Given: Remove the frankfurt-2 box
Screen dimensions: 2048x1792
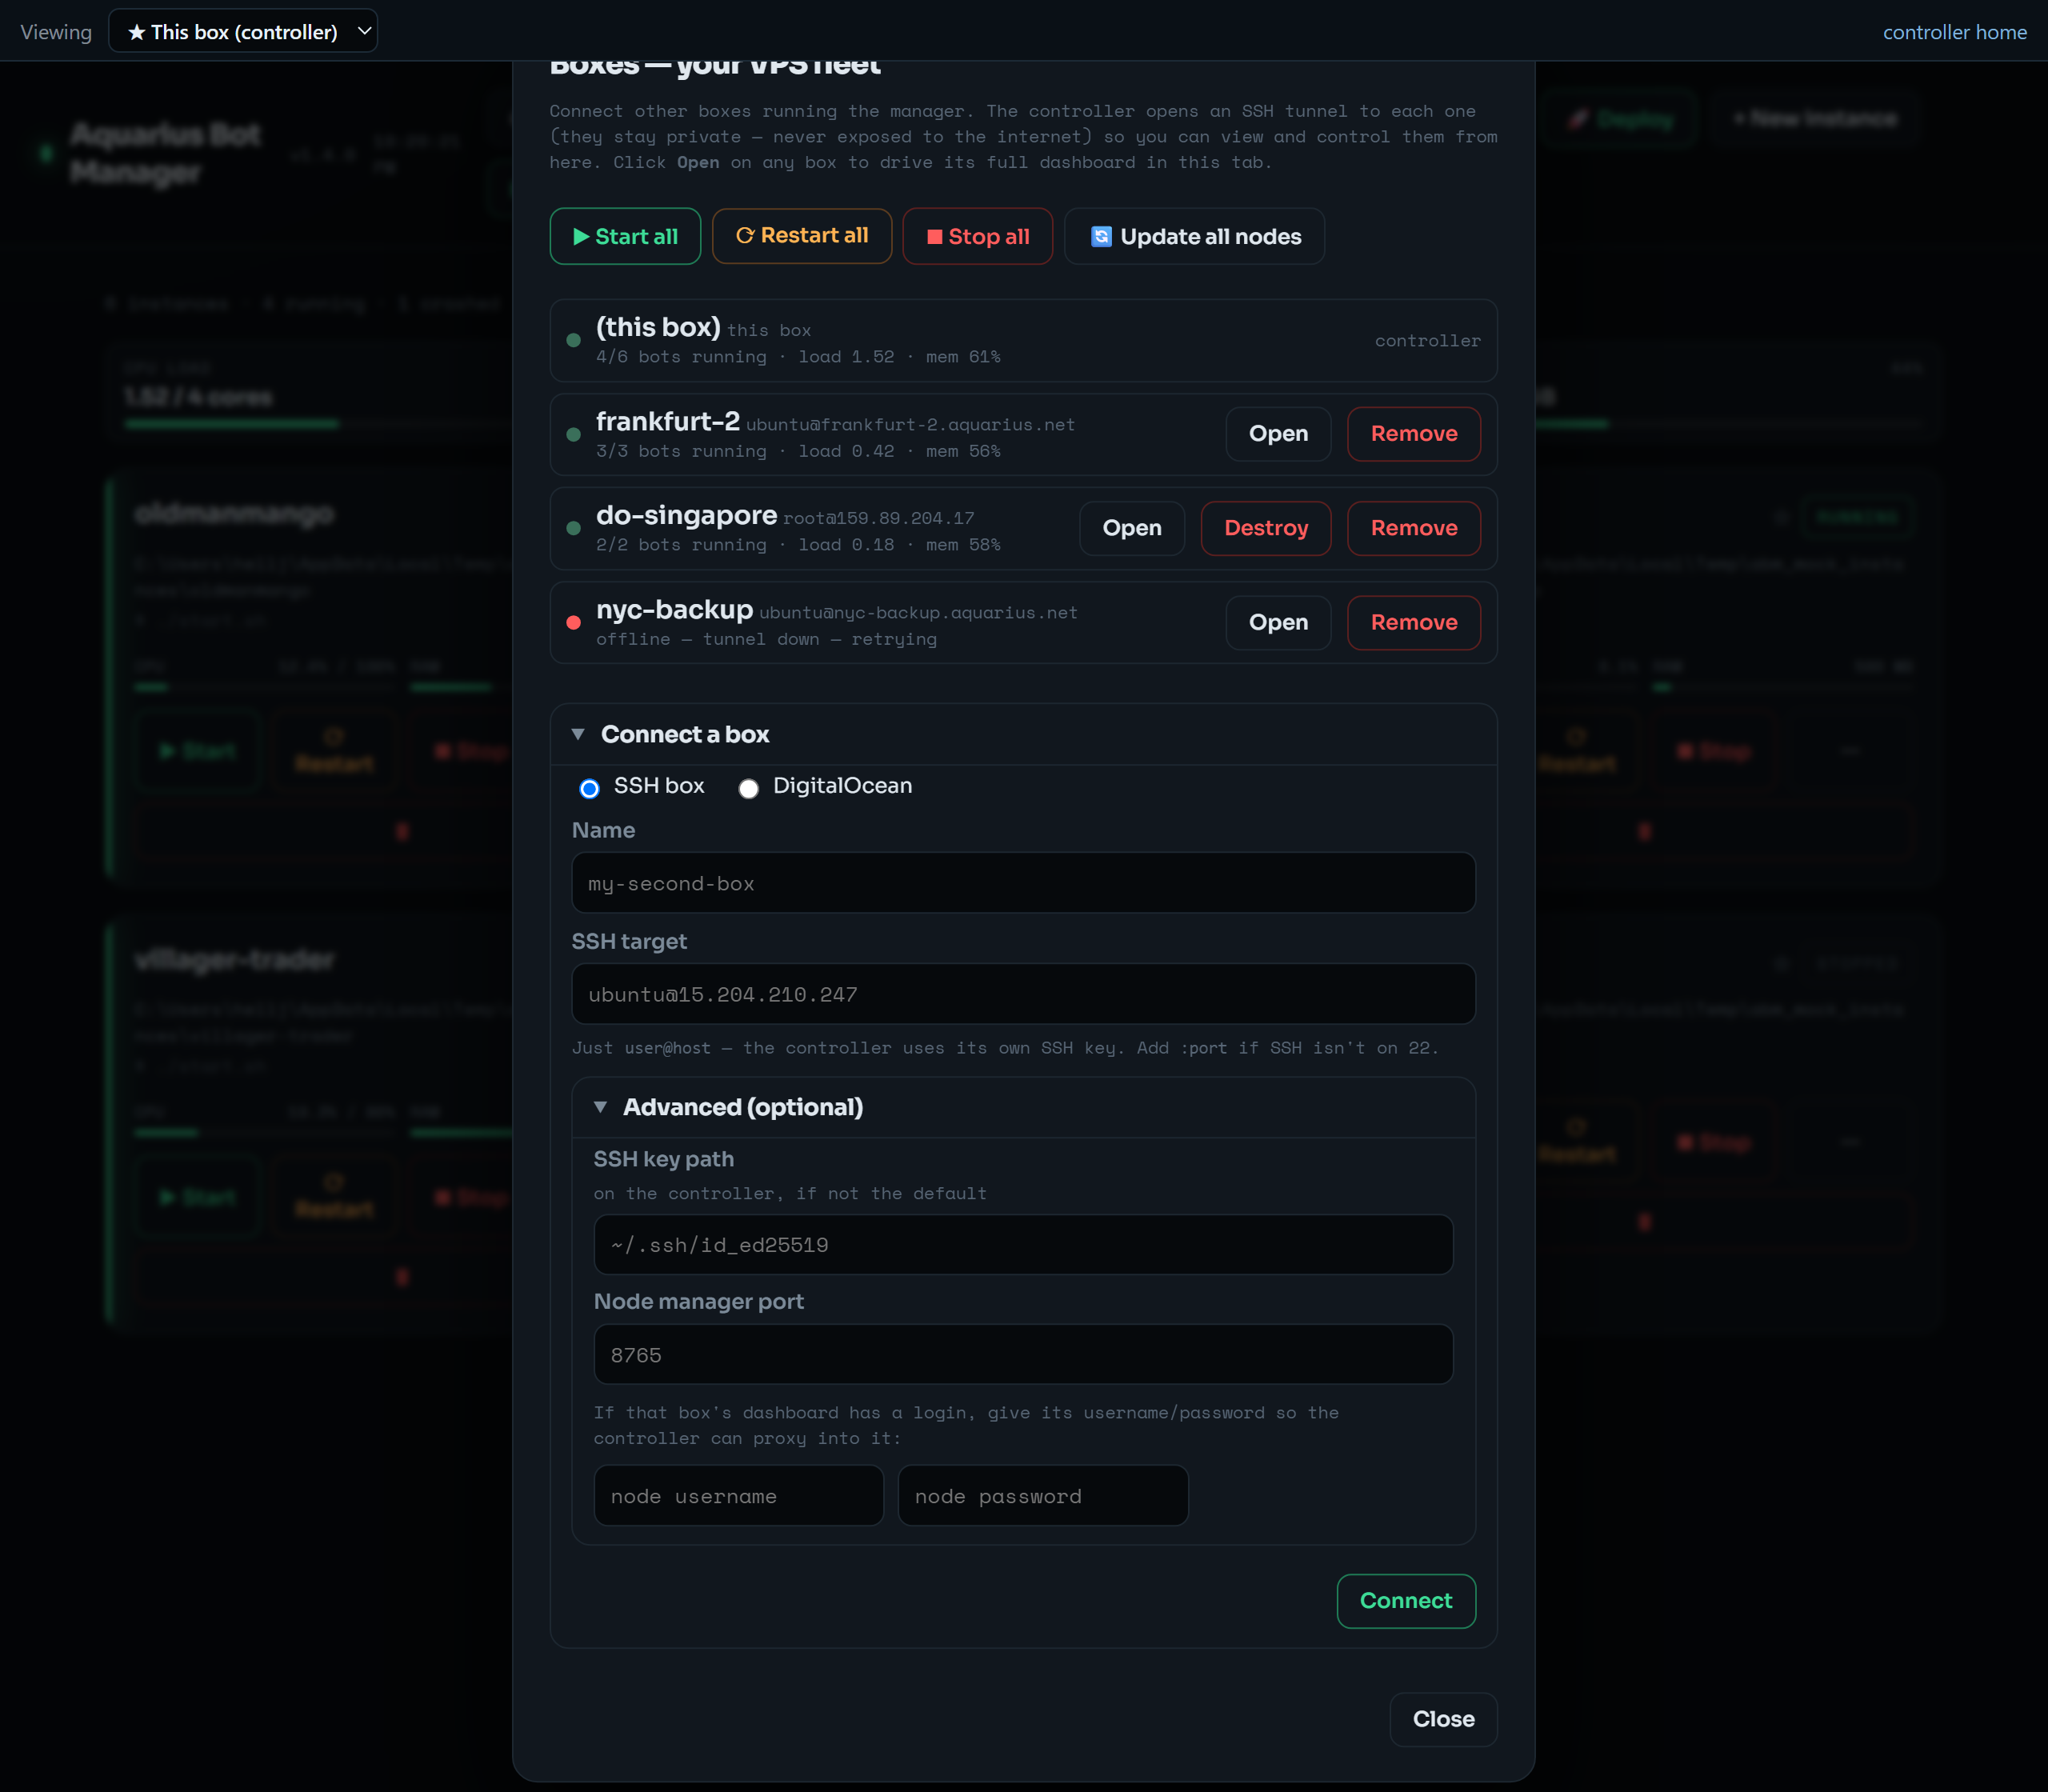Looking at the screenshot, I should (x=1414, y=434).
